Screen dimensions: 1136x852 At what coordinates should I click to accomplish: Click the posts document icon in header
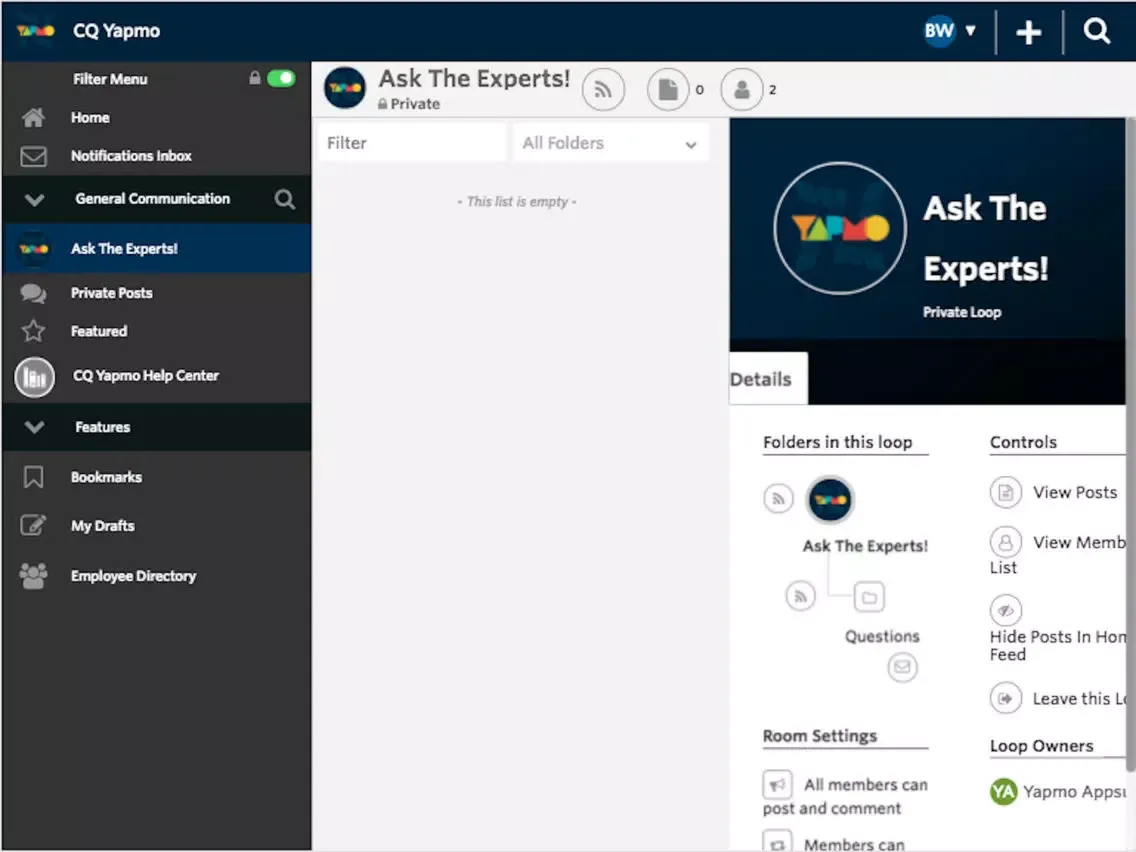point(668,90)
